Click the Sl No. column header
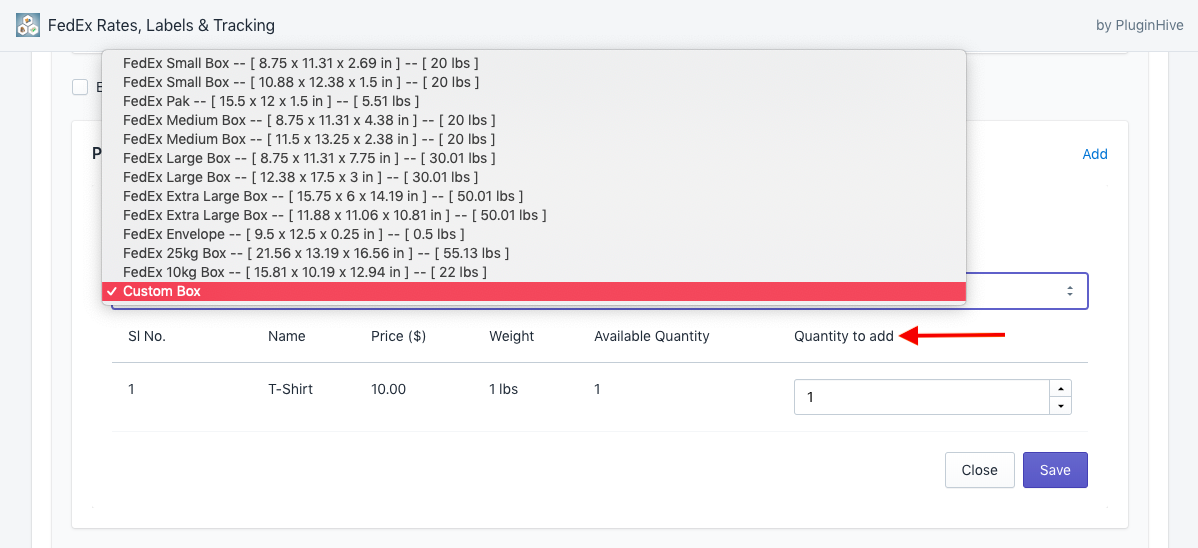The height and width of the screenshot is (548, 1198). coord(147,336)
